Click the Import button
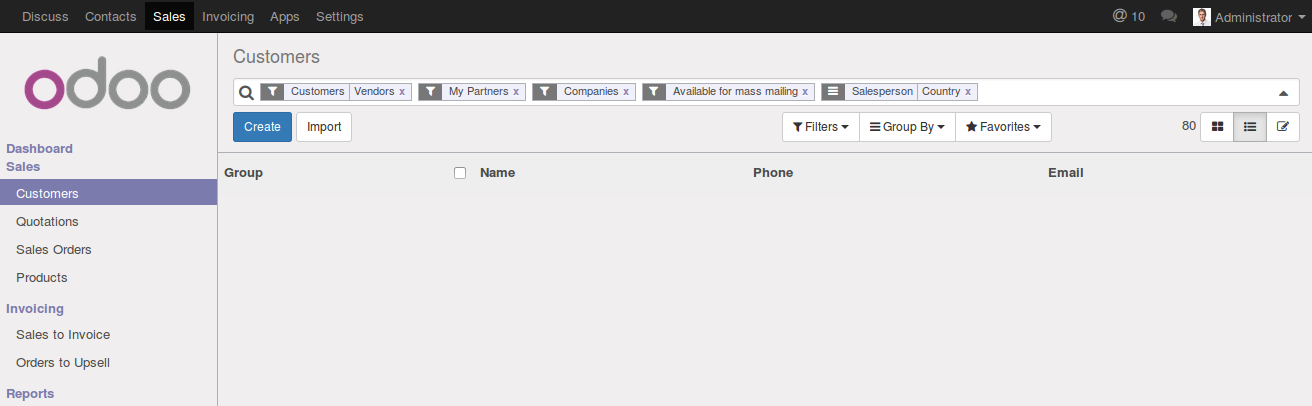 (324, 127)
